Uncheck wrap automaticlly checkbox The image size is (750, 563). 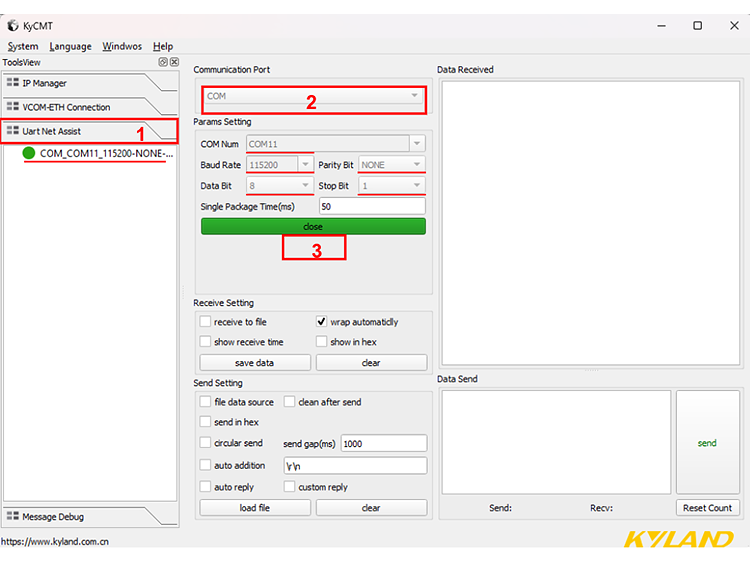tap(321, 321)
